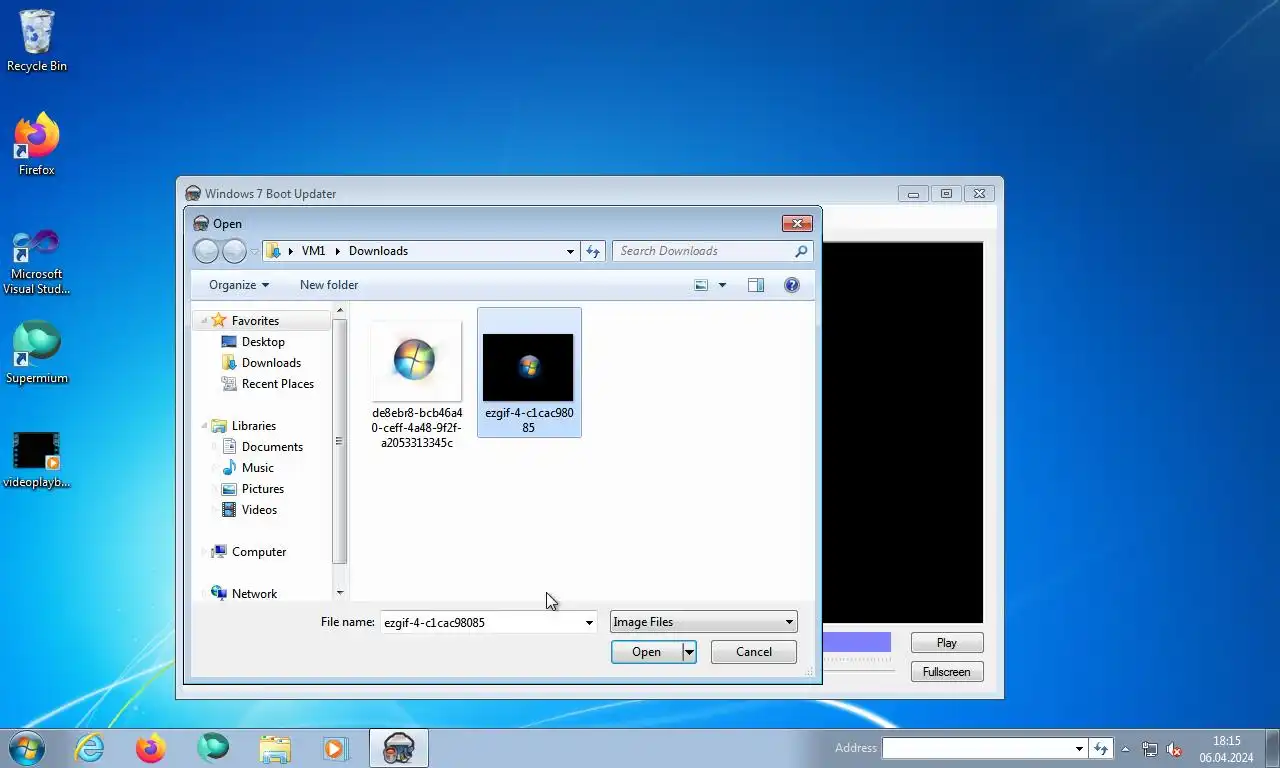Image resolution: width=1280 pixels, height=768 pixels.
Task: Select Downloads under Favorites
Action: coord(271,363)
